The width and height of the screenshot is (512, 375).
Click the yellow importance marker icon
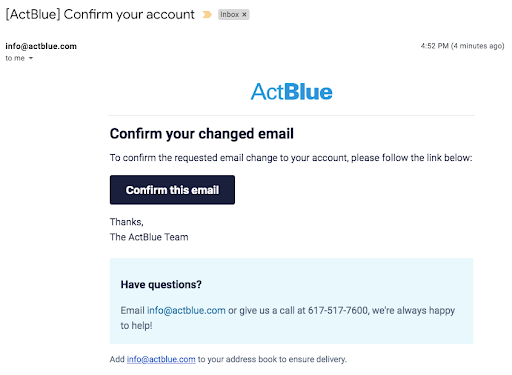(x=207, y=15)
